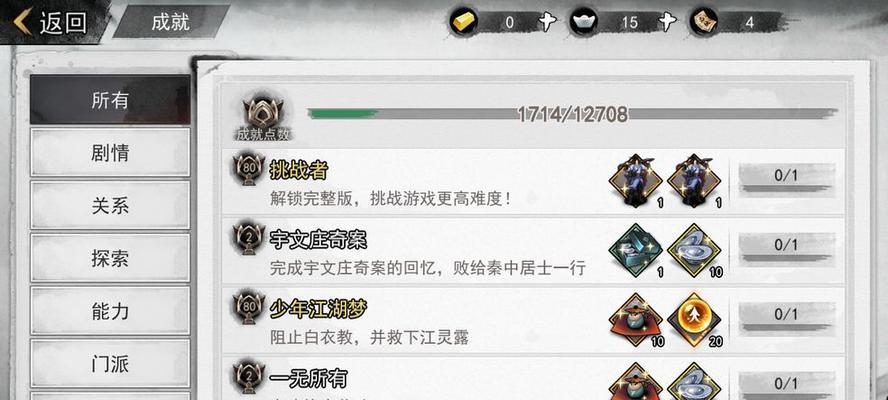This screenshot has height=400, width=888.
Task: Select the 门派 category
Action: (110, 364)
